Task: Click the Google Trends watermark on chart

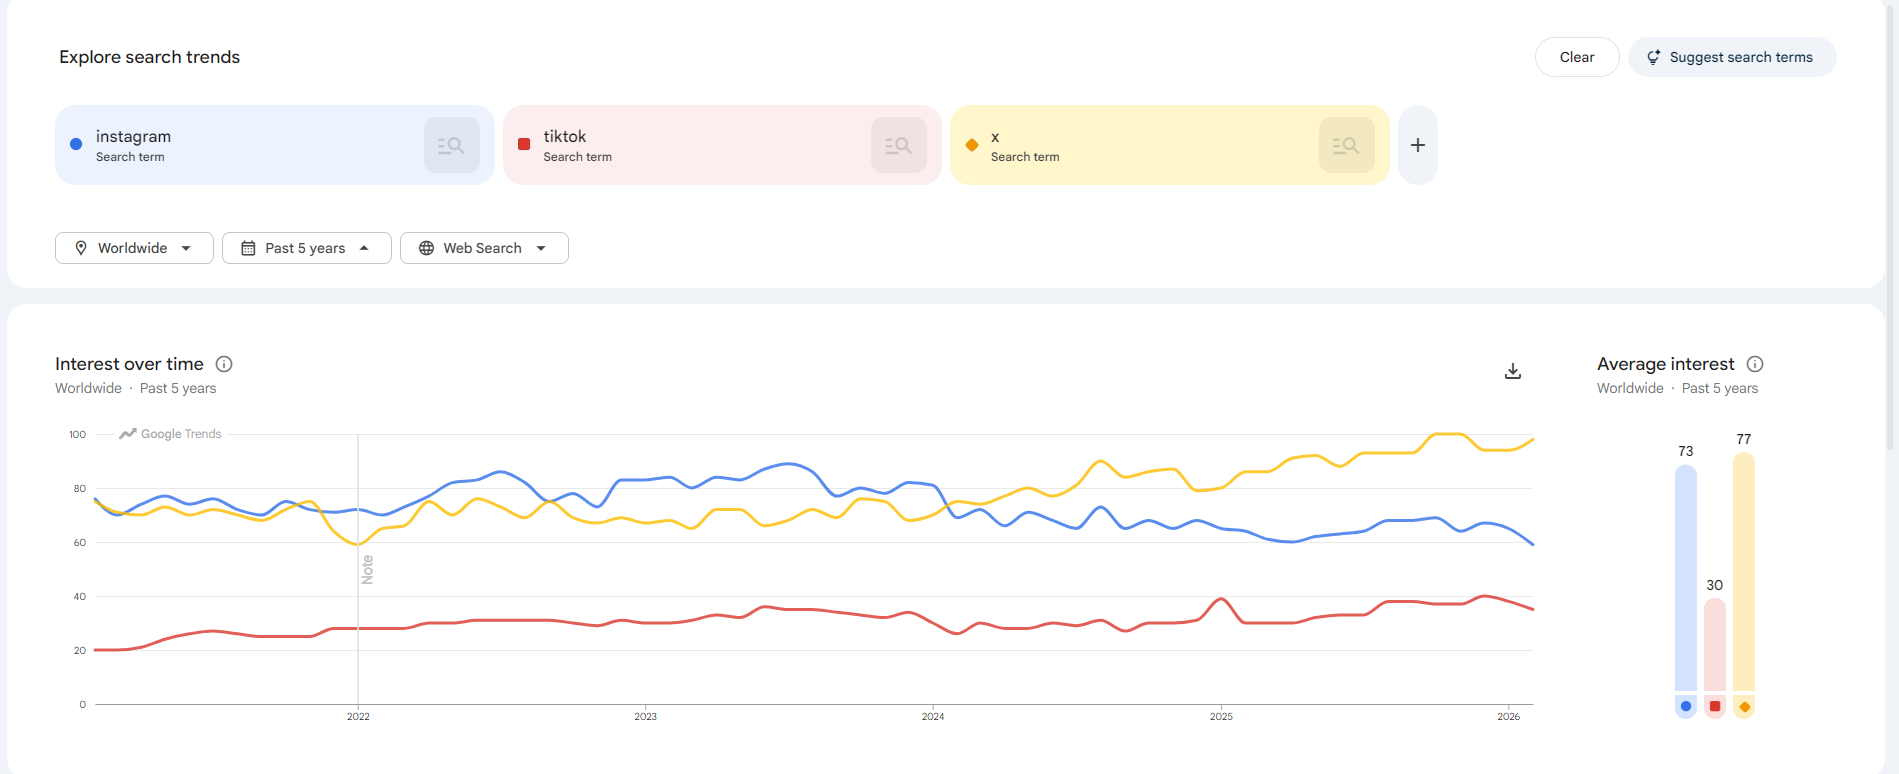Action: pos(171,434)
